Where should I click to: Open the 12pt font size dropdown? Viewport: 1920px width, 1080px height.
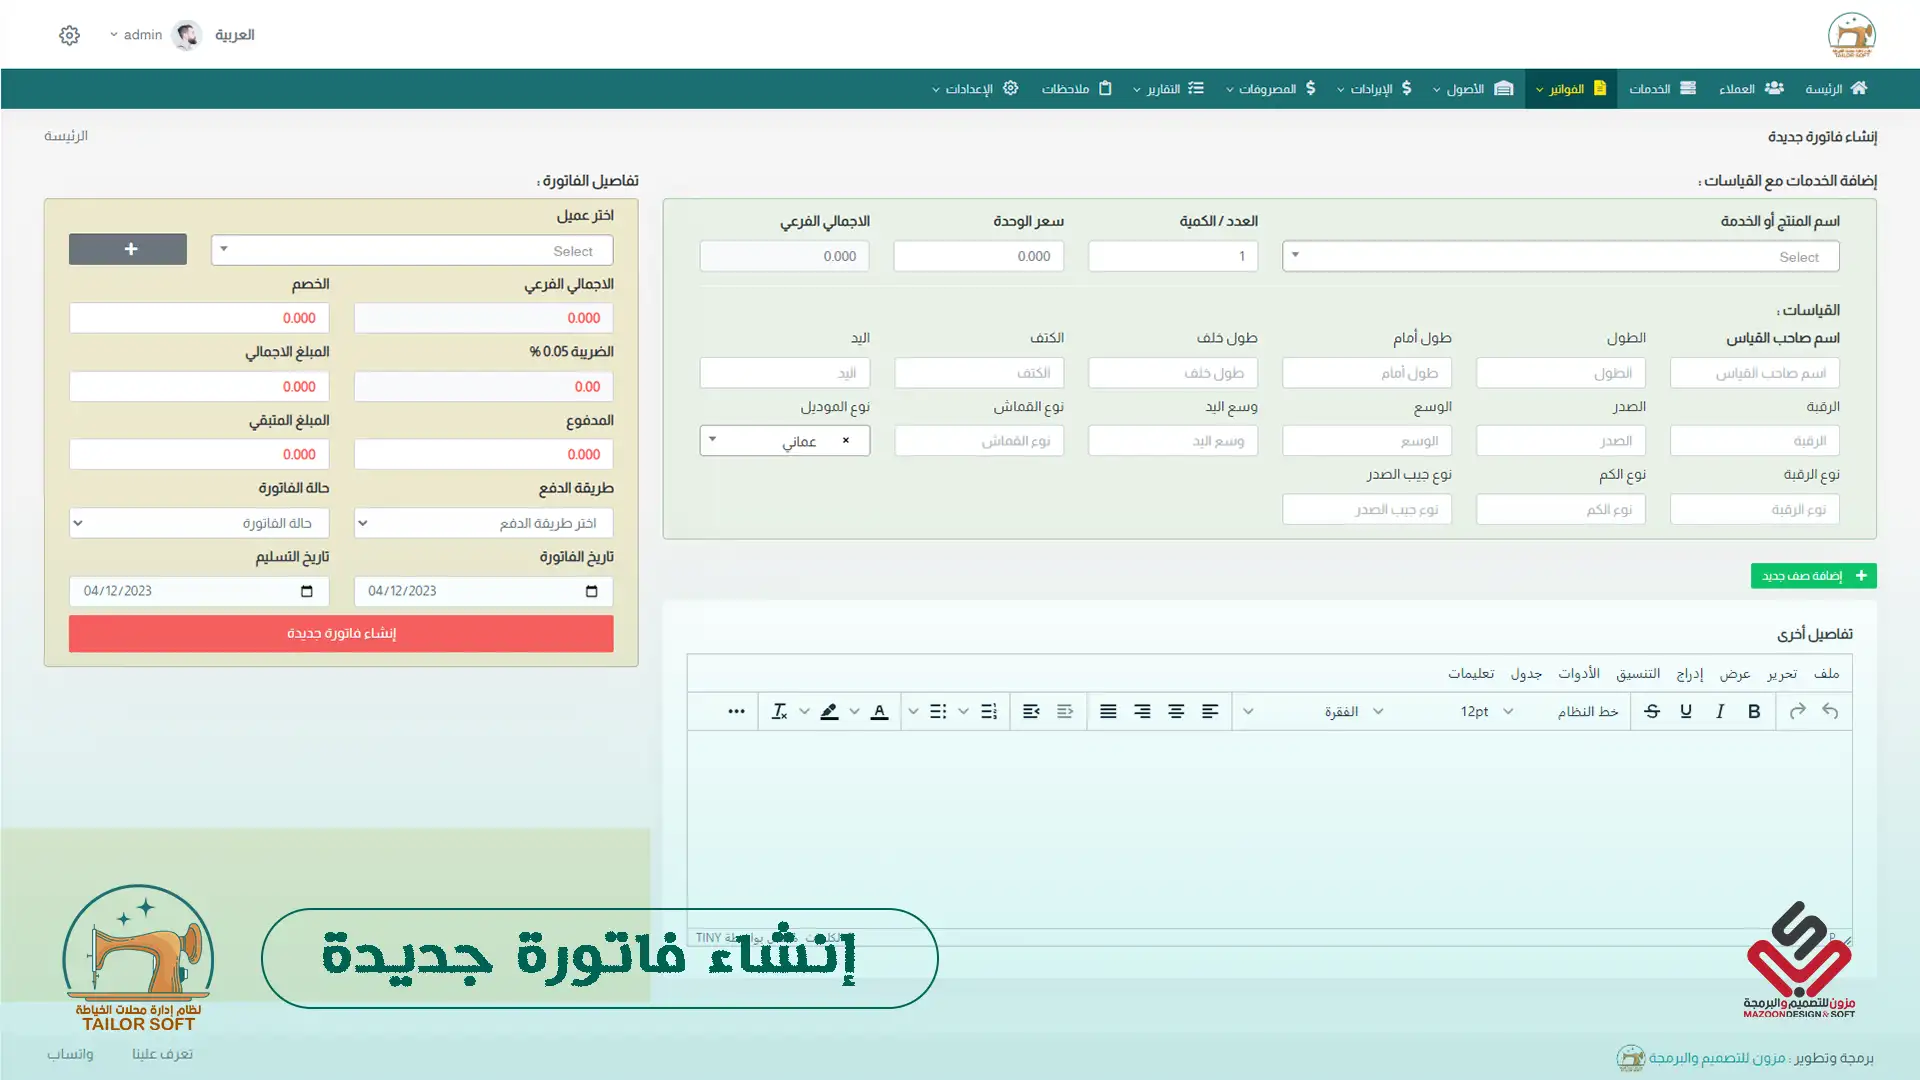1486,711
